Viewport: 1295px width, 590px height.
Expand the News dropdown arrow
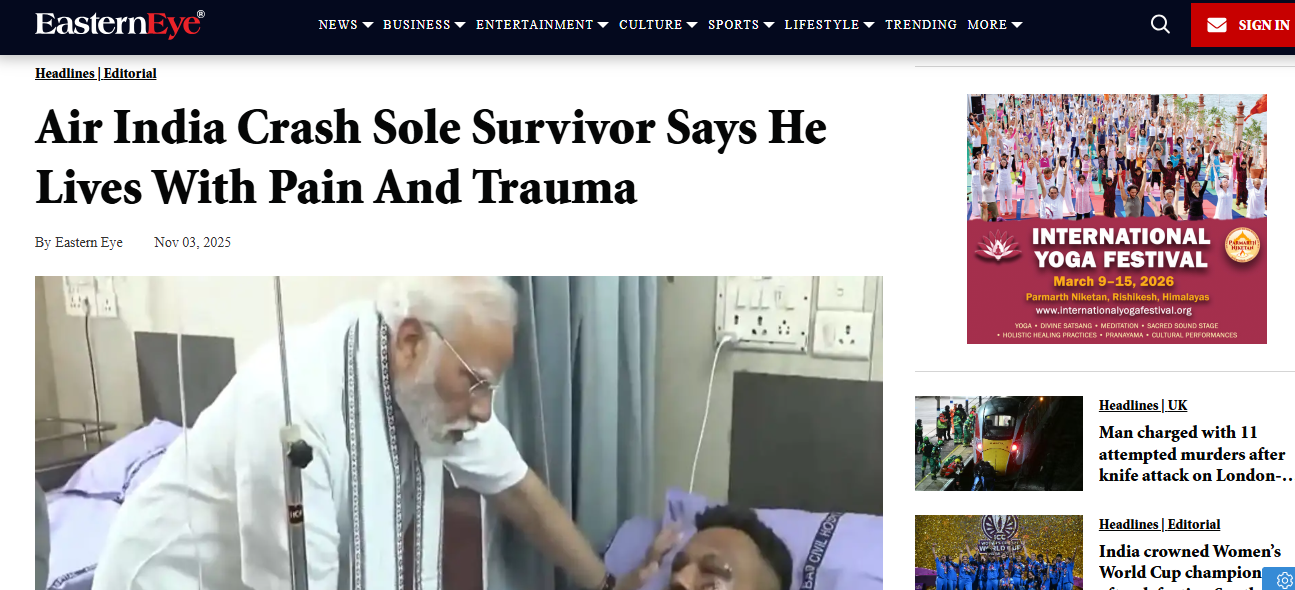(x=368, y=25)
